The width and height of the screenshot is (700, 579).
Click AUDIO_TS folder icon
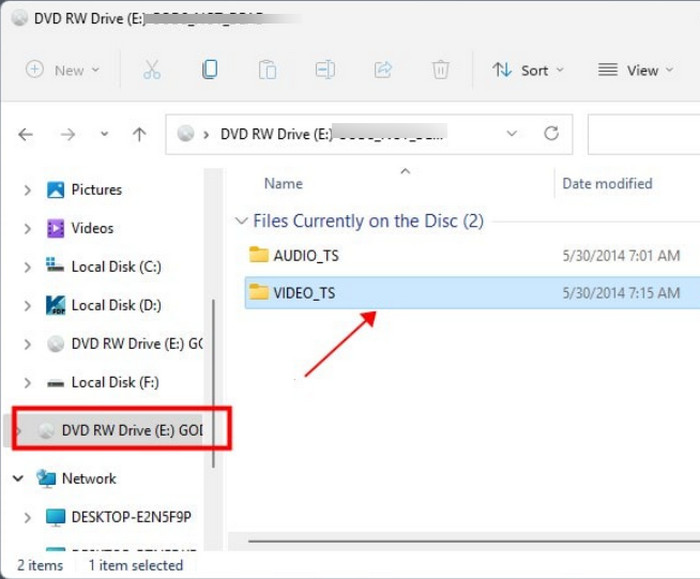coord(258,254)
